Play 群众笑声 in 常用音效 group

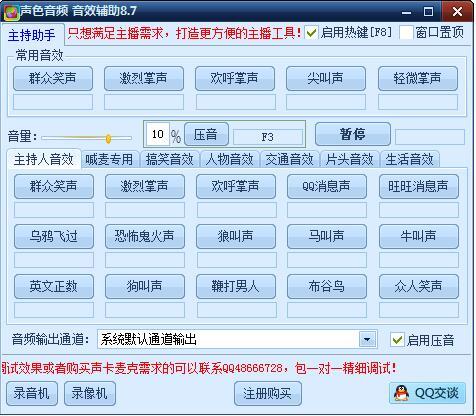[53, 79]
